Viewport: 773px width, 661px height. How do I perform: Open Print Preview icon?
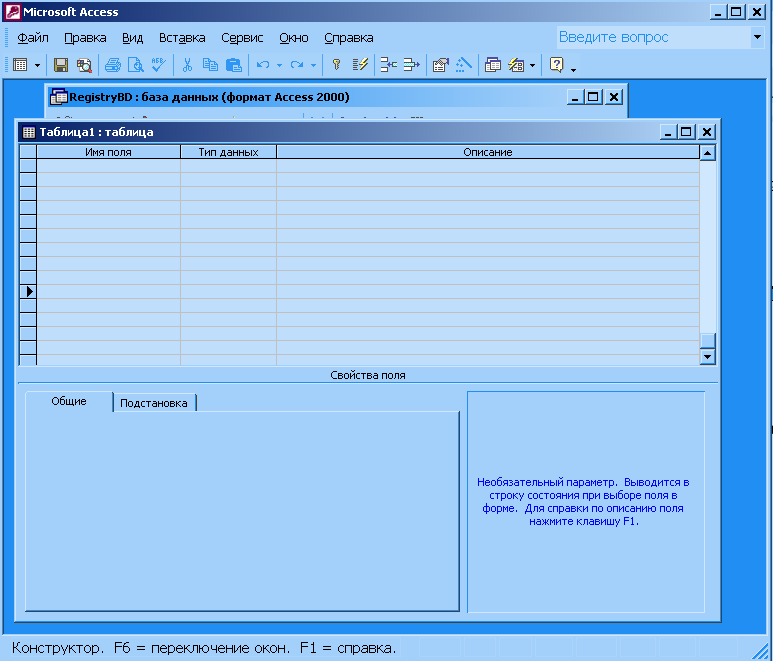[x=136, y=65]
